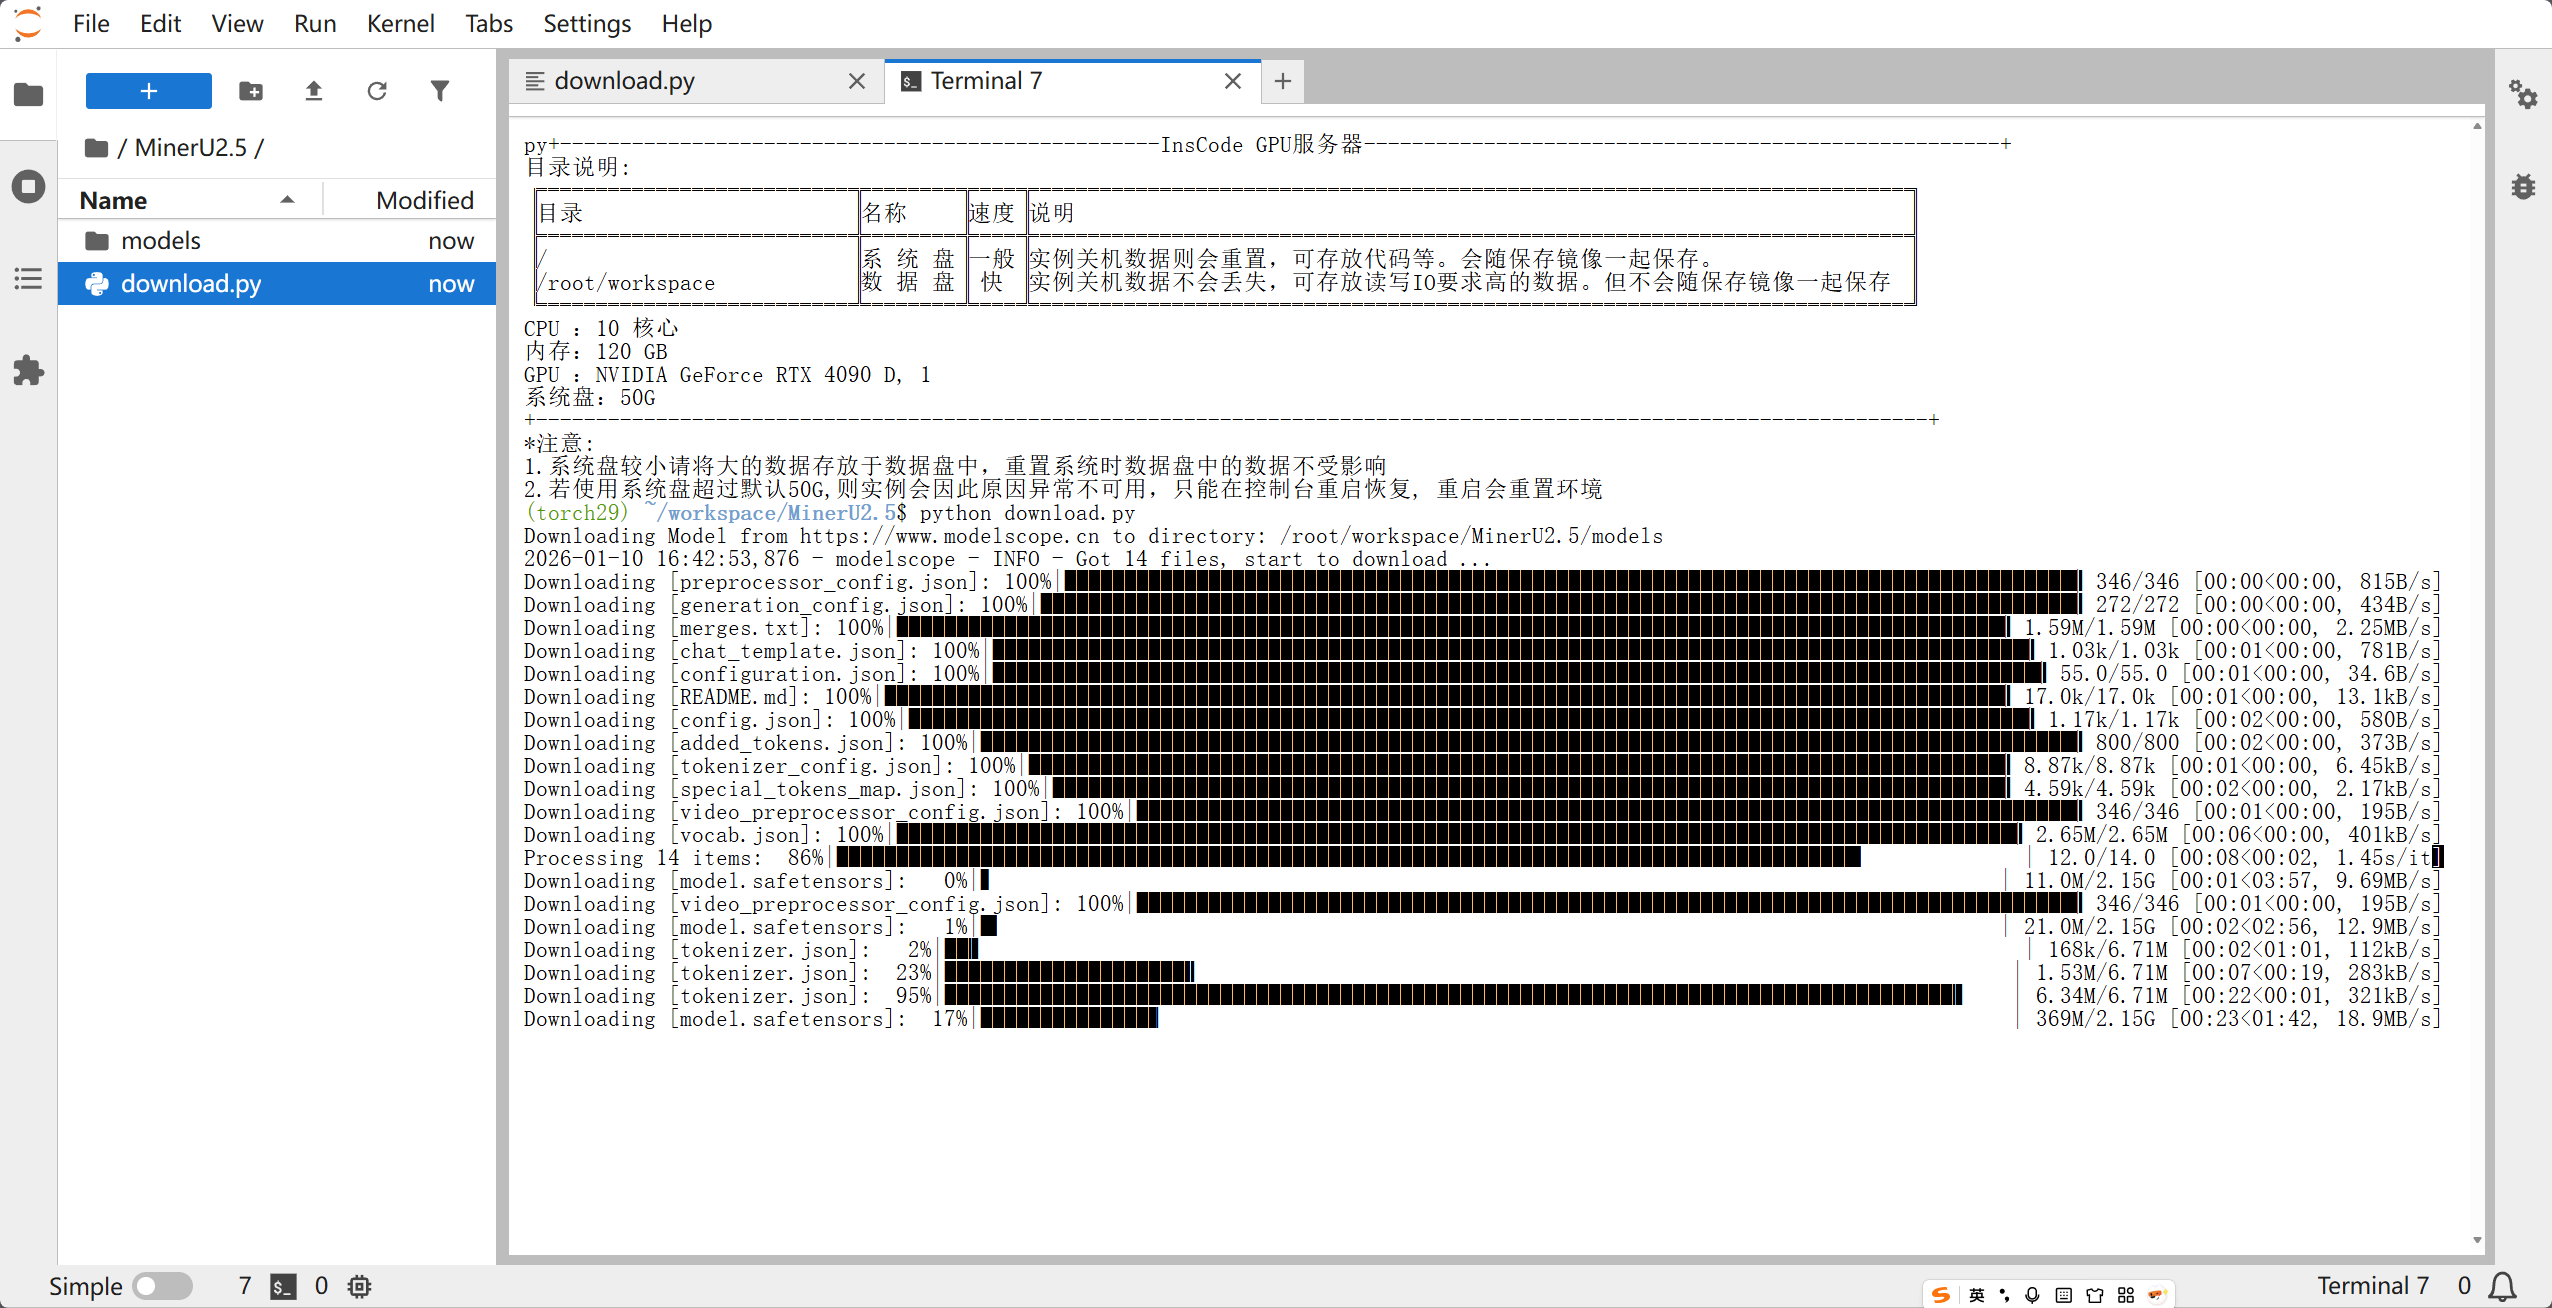The width and height of the screenshot is (2552, 1308).
Task: Refresh the file browser list
Action: [377, 91]
